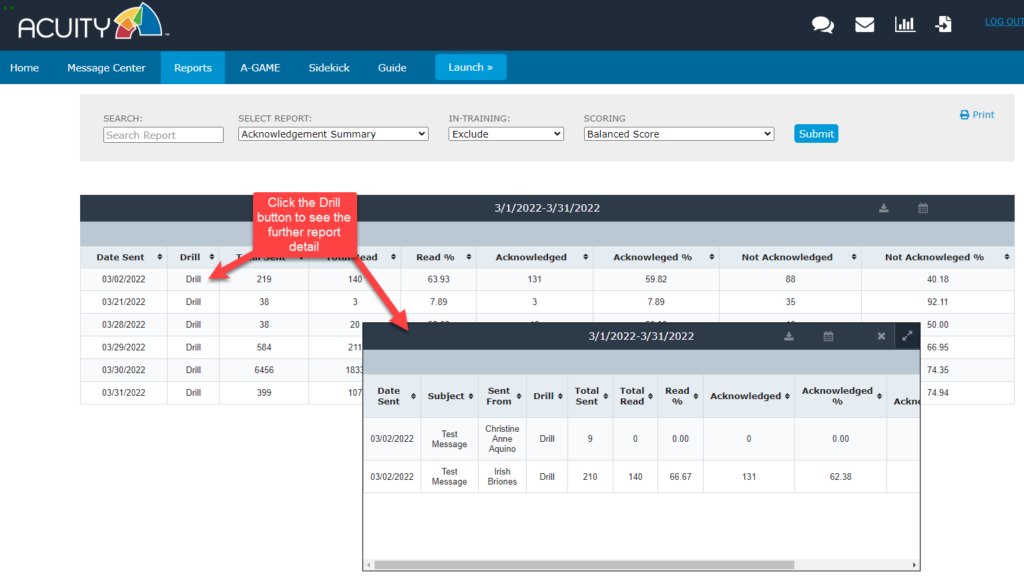Image resolution: width=1024 pixels, height=580 pixels.
Task: Switch to the Message Center tab
Action: pyautogui.click(x=106, y=68)
